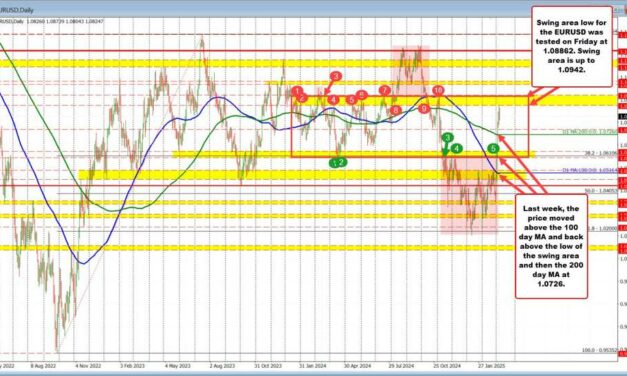
Task: Select the 50.0 Fibonacci level label
Action: [601, 191]
